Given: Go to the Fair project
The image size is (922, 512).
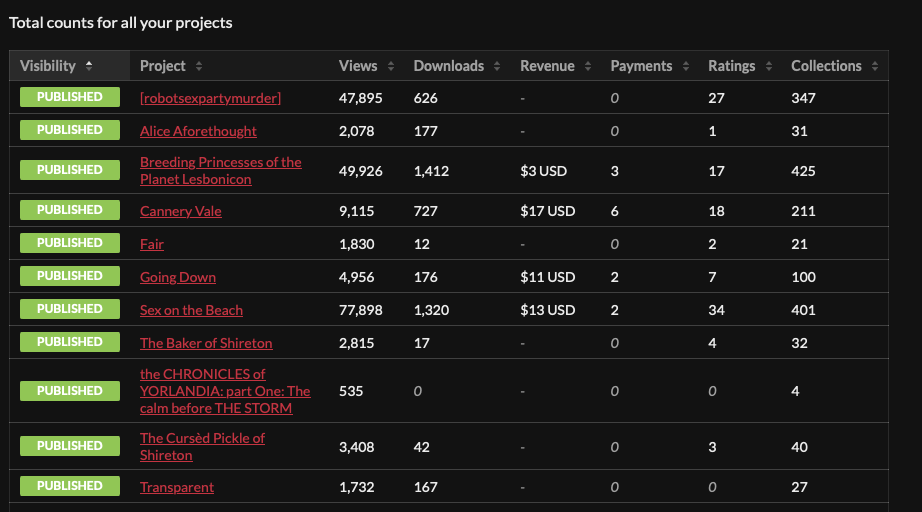Looking at the screenshot, I should (152, 244).
